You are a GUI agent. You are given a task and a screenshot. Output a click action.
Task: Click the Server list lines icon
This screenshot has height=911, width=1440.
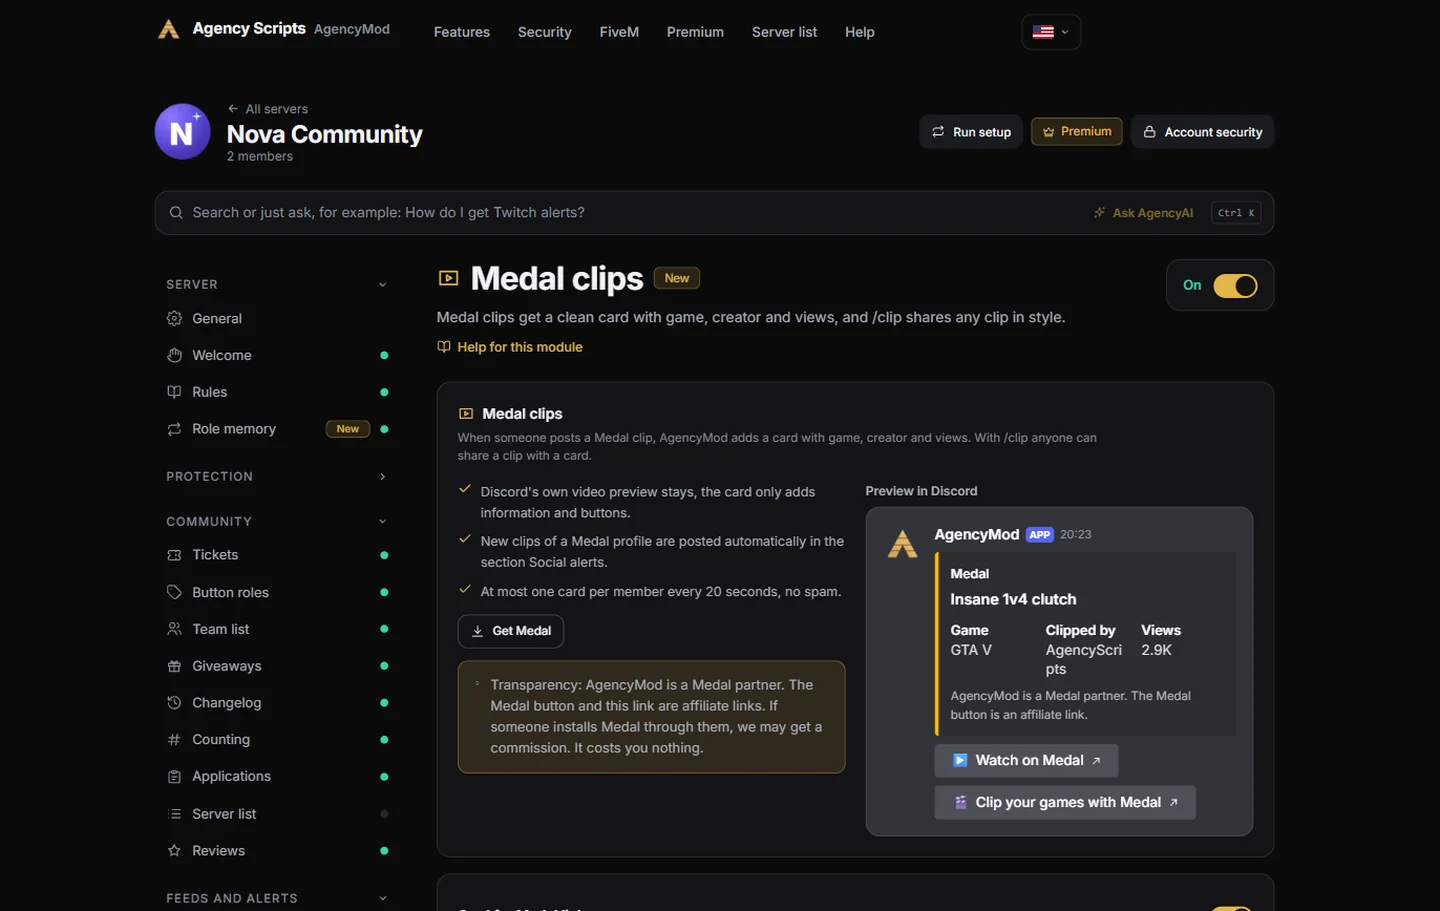174,814
